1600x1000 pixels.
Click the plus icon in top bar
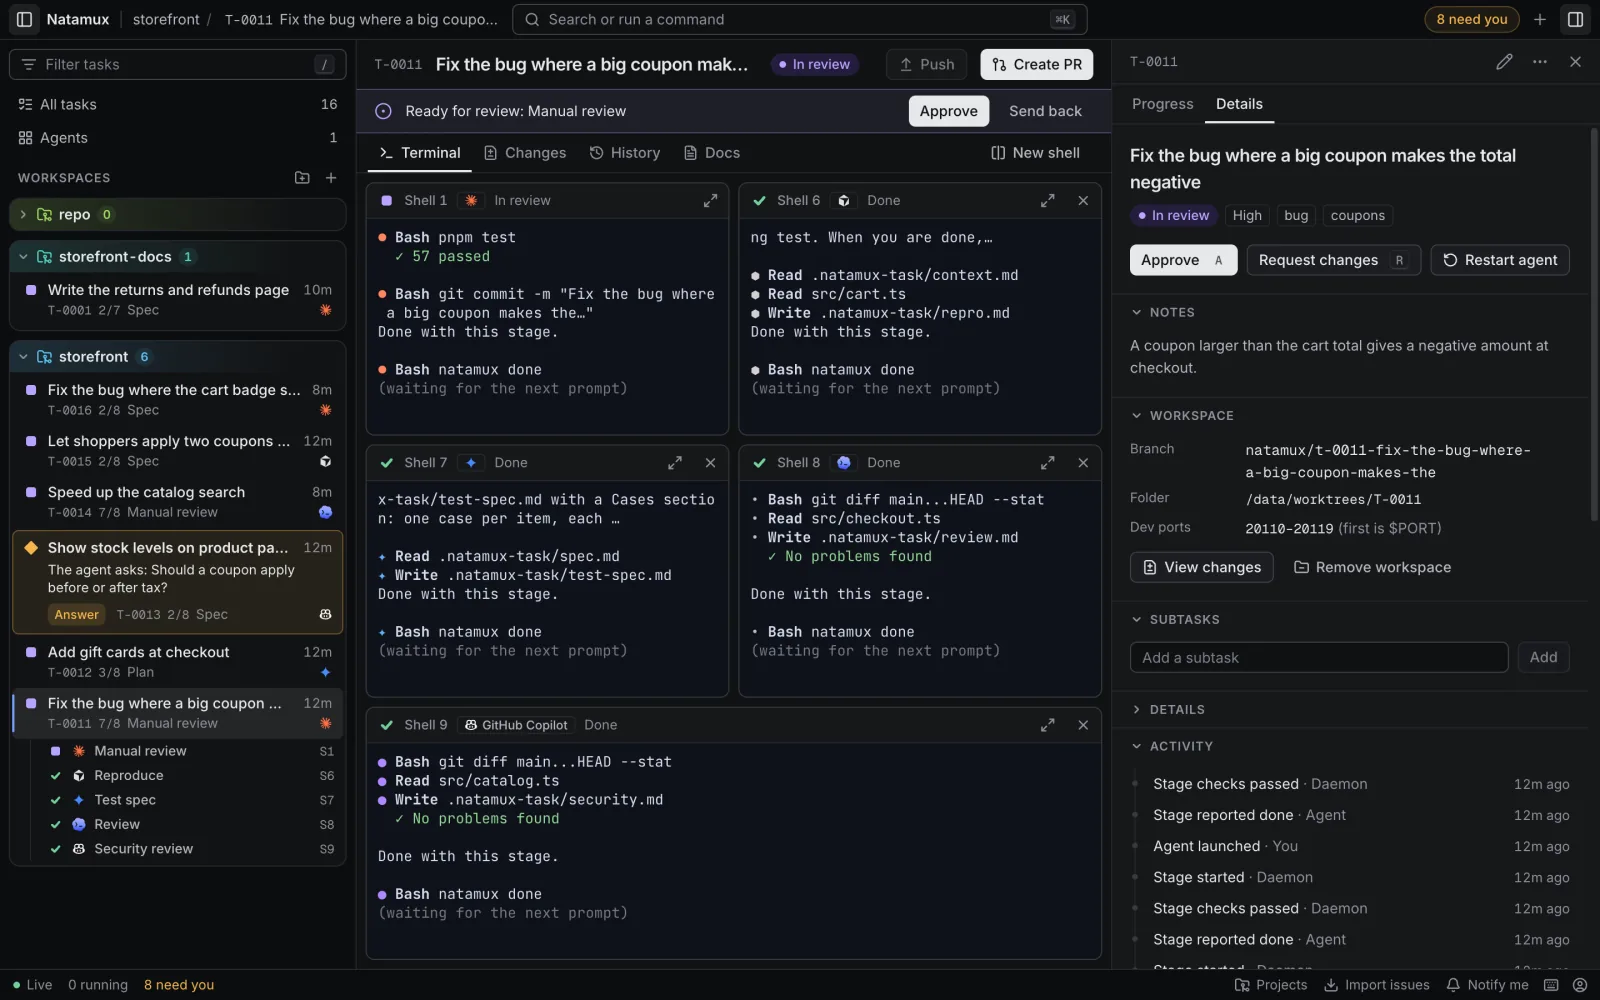[1540, 19]
